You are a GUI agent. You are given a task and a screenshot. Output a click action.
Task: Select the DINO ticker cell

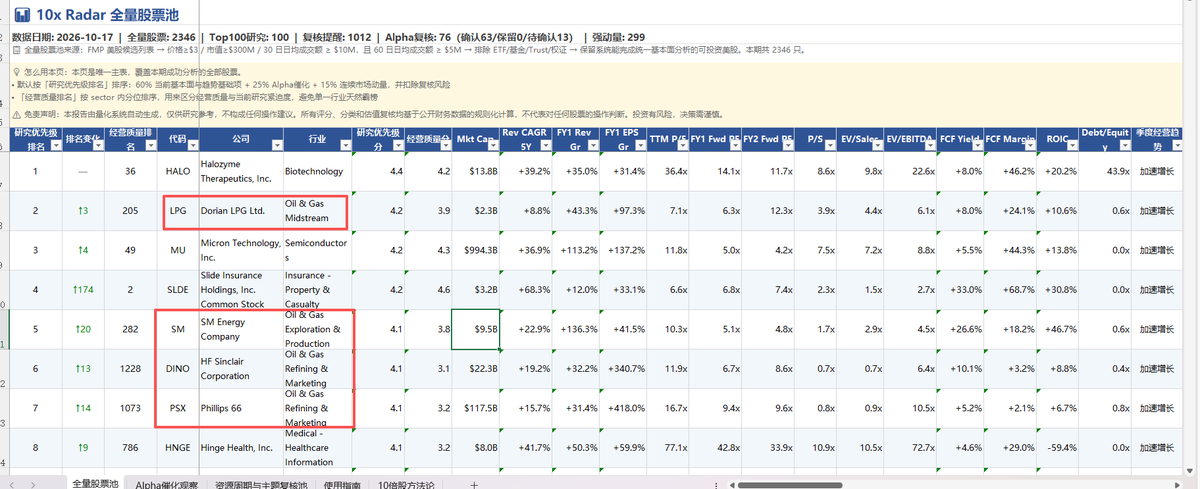[x=178, y=369]
